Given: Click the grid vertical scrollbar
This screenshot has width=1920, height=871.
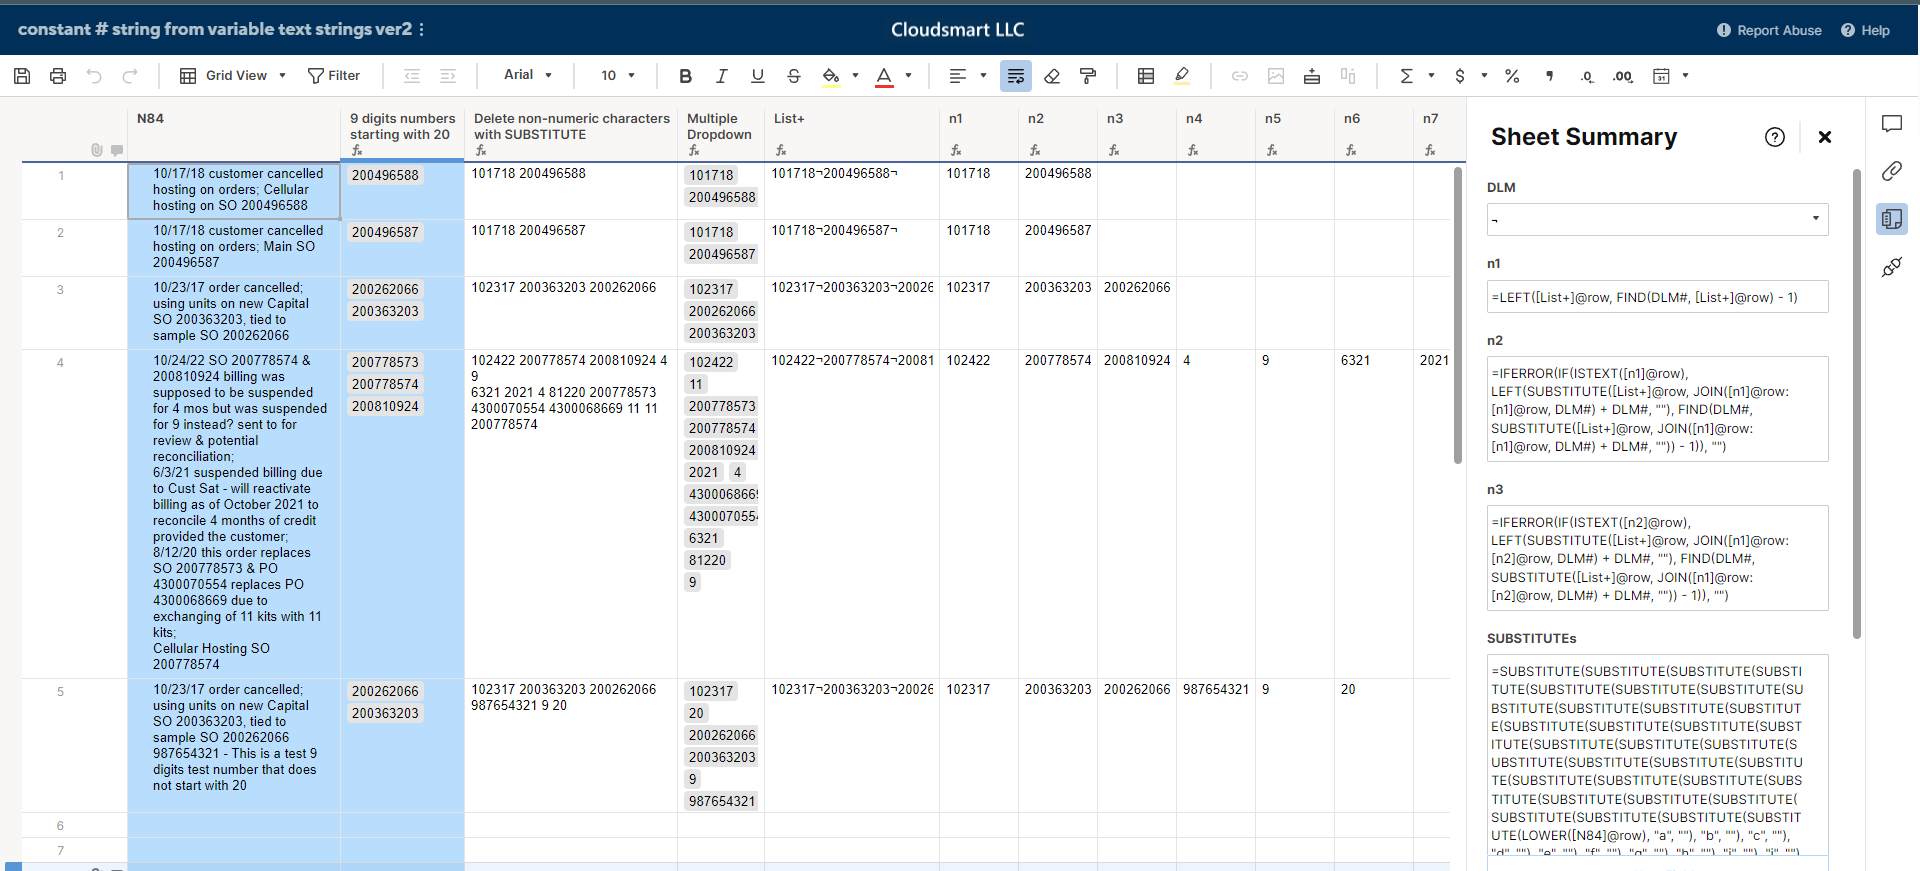Looking at the screenshot, I should pos(1458,316).
